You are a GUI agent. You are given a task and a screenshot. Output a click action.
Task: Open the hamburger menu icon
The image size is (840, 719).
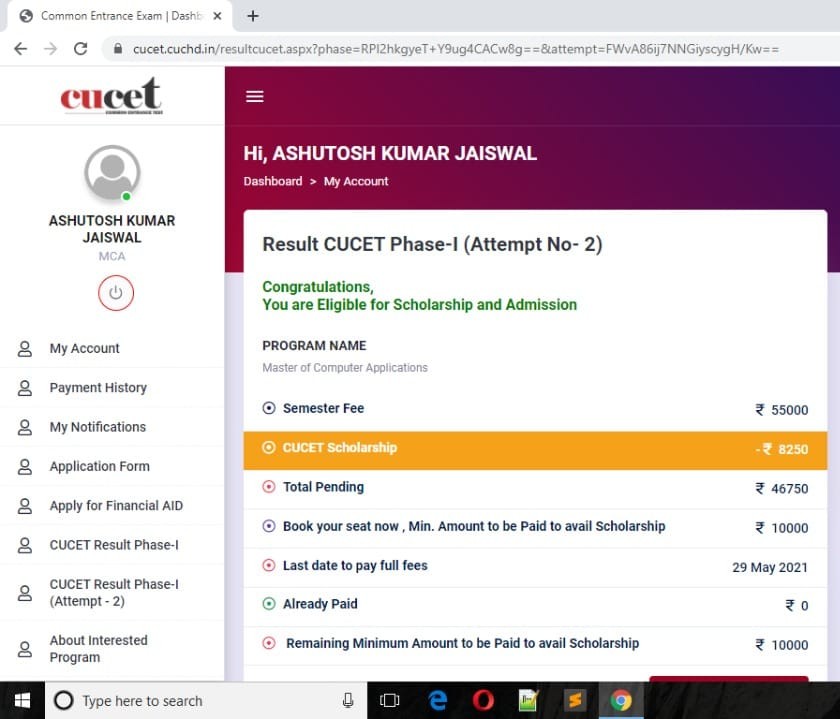click(254, 96)
